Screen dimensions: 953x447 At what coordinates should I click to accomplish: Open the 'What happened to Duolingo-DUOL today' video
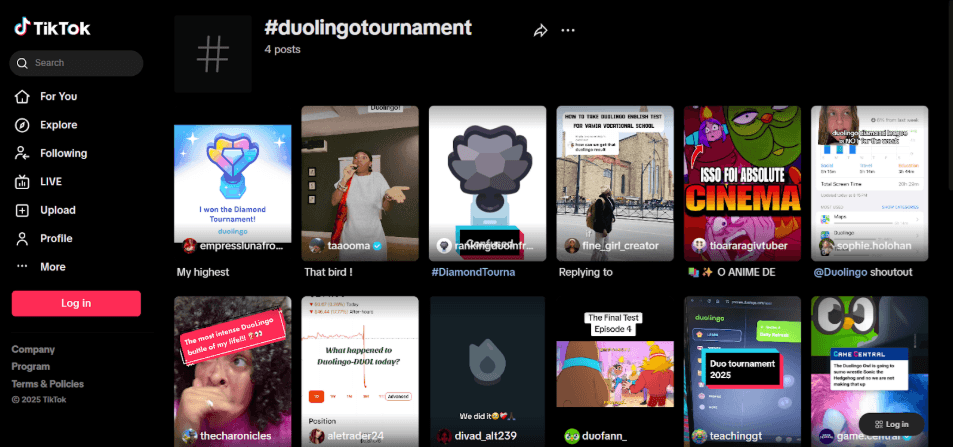pyautogui.click(x=360, y=371)
